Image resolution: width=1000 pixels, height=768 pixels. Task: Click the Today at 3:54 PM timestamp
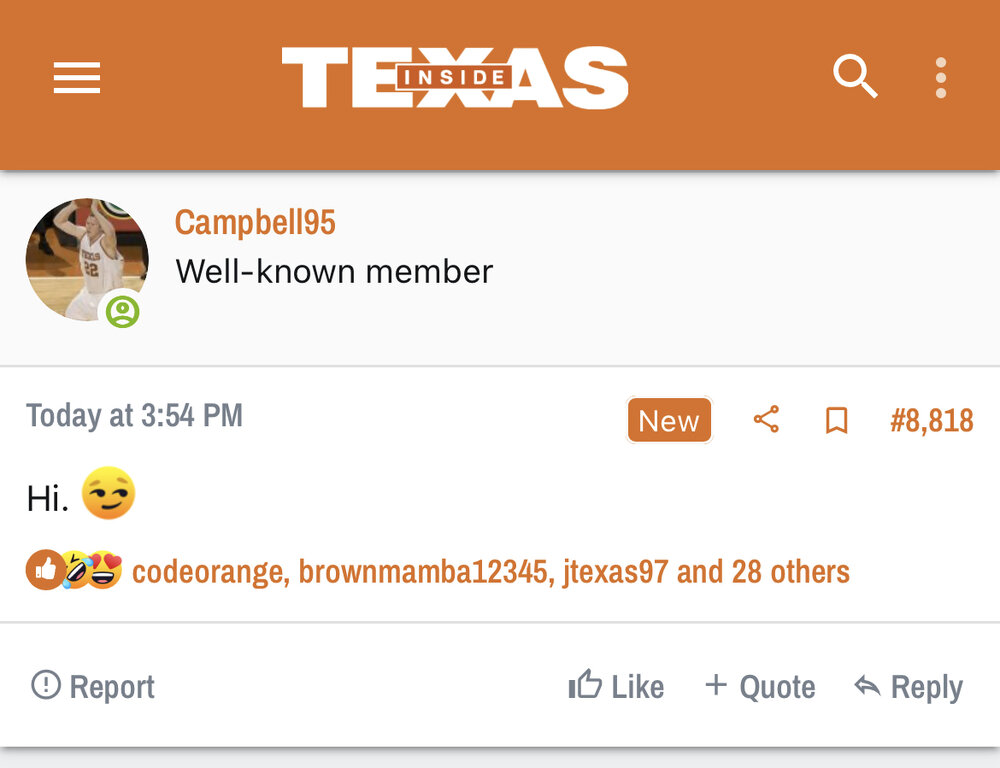[134, 416]
